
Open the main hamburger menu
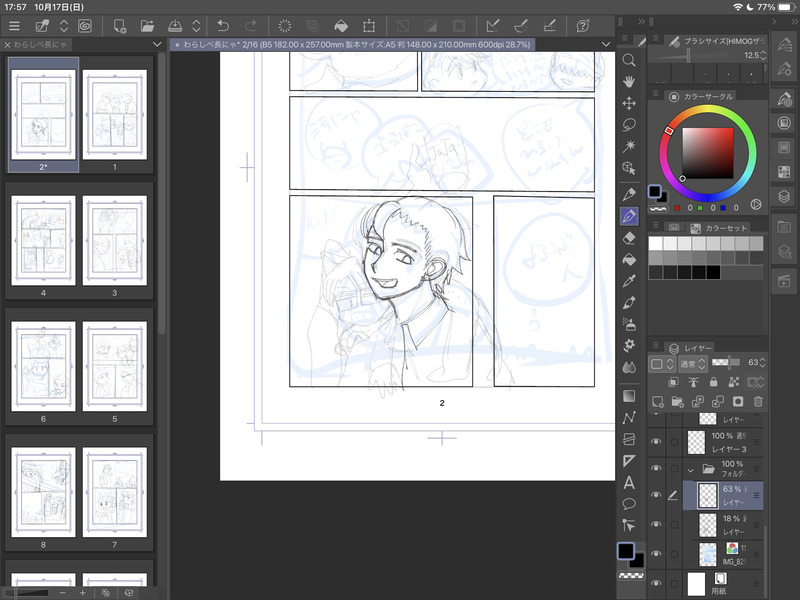14,26
